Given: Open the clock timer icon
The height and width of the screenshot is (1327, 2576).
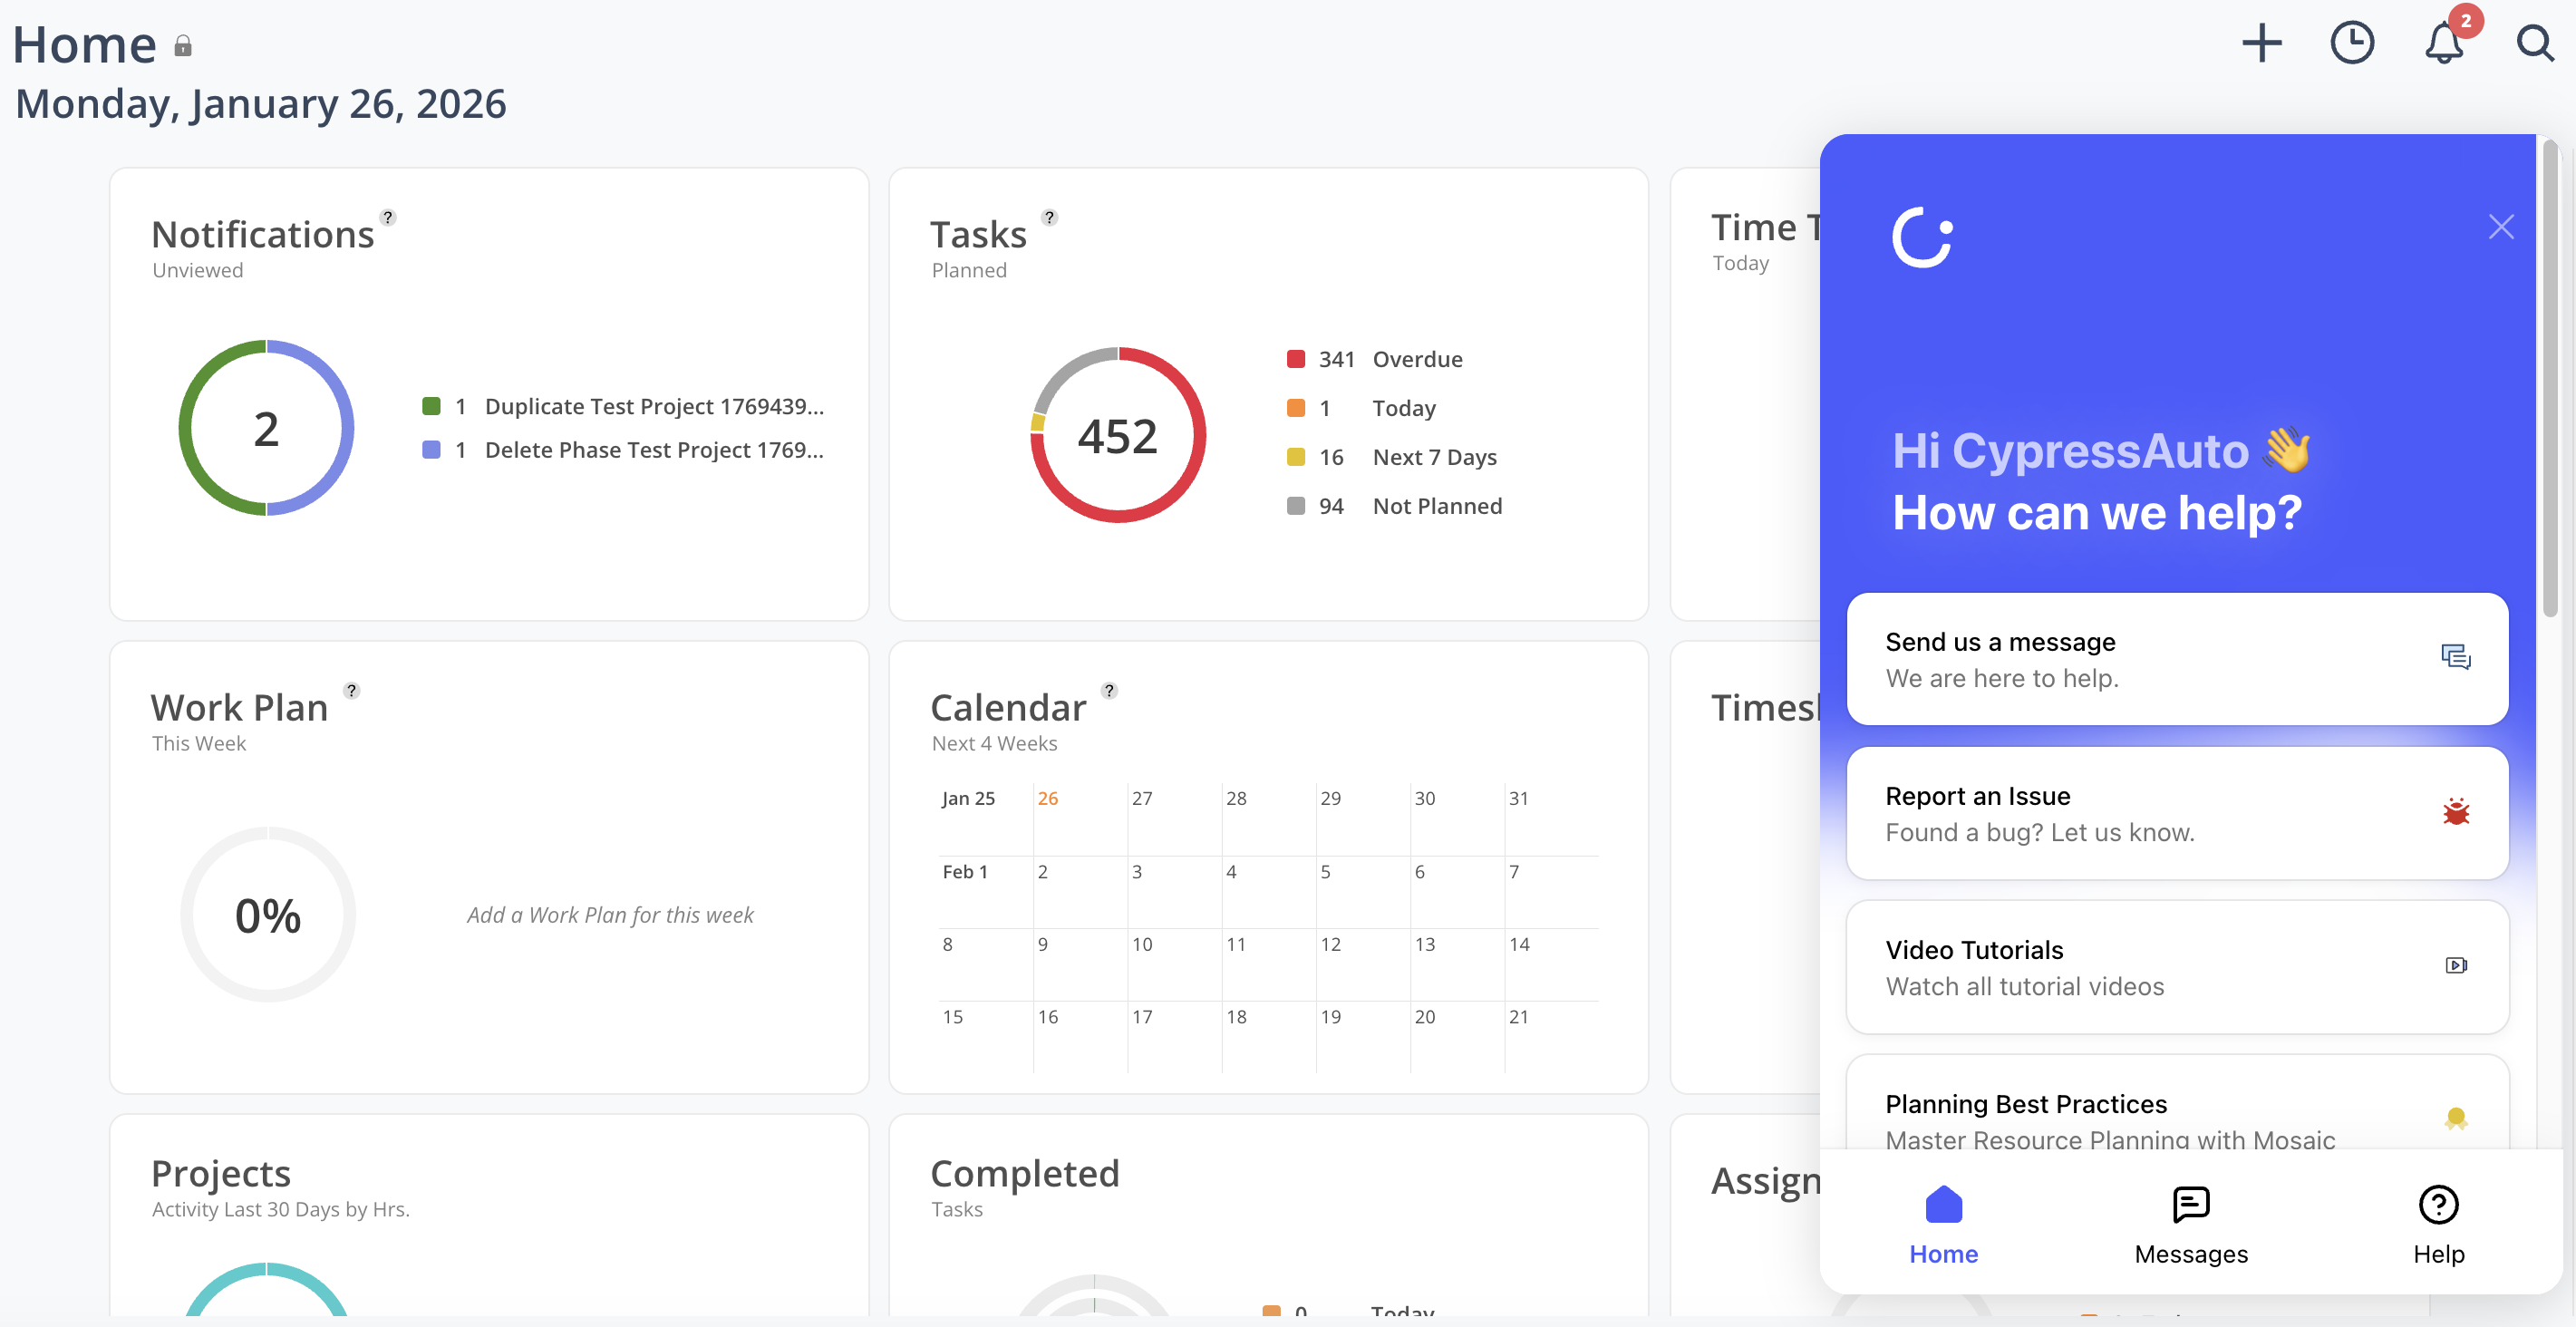Looking at the screenshot, I should (2351, 43).
